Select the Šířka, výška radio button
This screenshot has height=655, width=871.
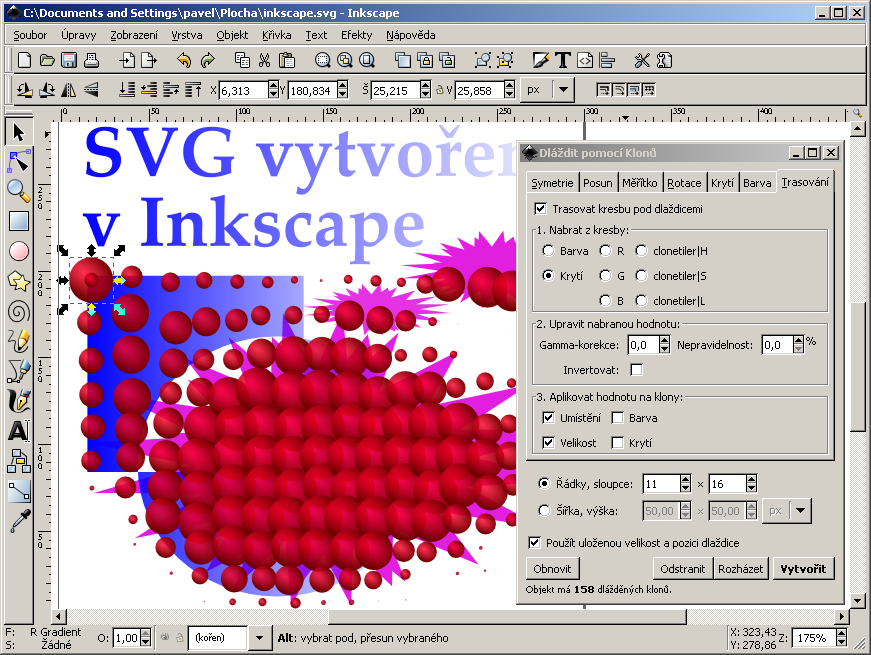[x=544, y=511]
